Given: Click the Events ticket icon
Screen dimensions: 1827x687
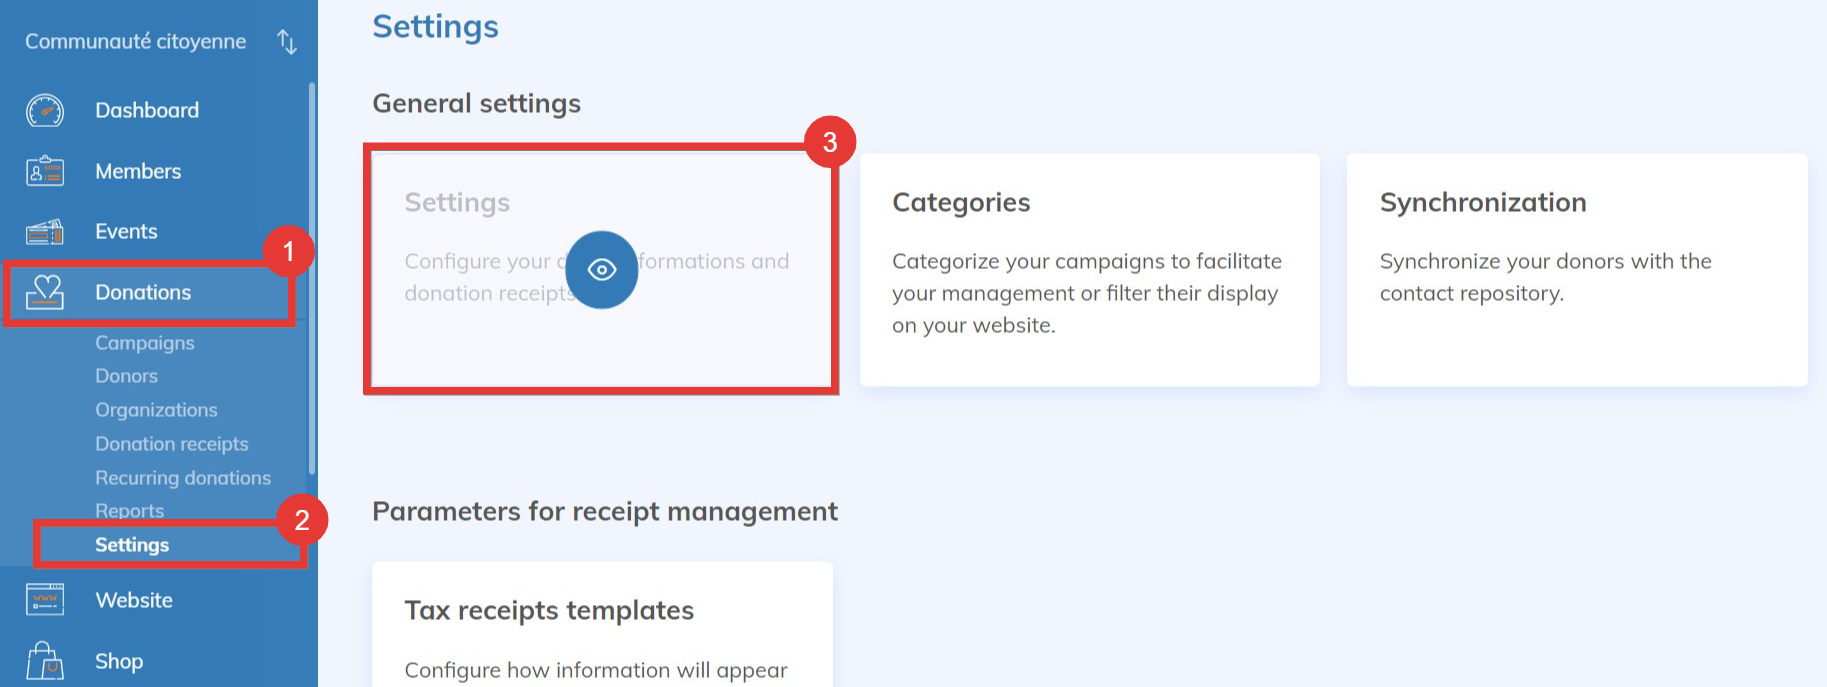Looking at the screenshot, I should [x=45, y=232].
